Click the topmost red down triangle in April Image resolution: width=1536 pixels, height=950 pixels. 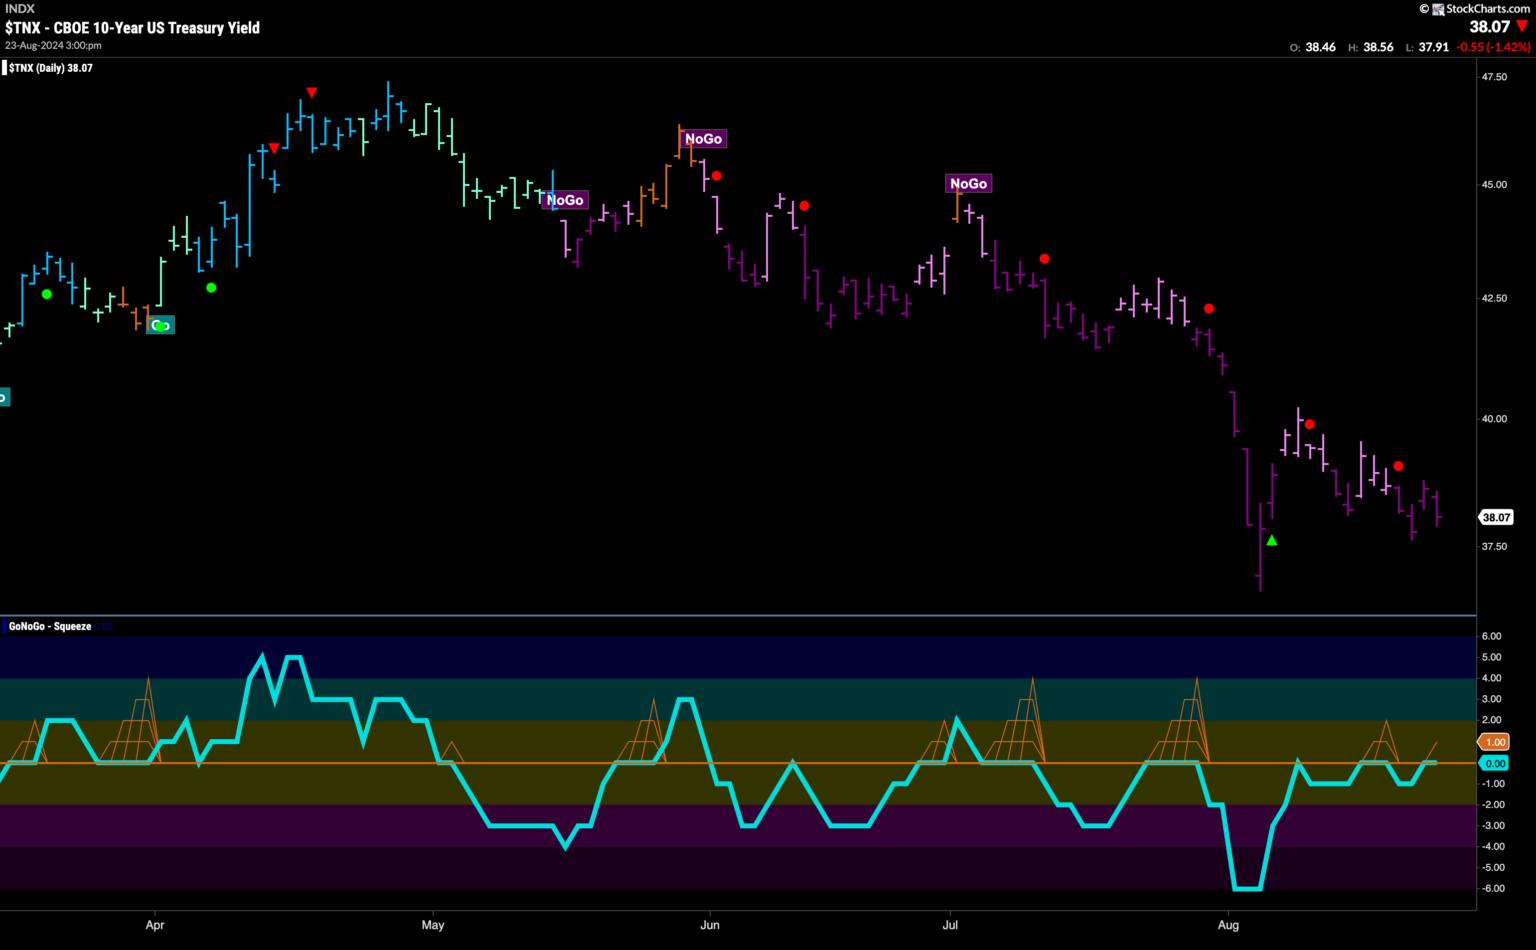pos(312,93)
